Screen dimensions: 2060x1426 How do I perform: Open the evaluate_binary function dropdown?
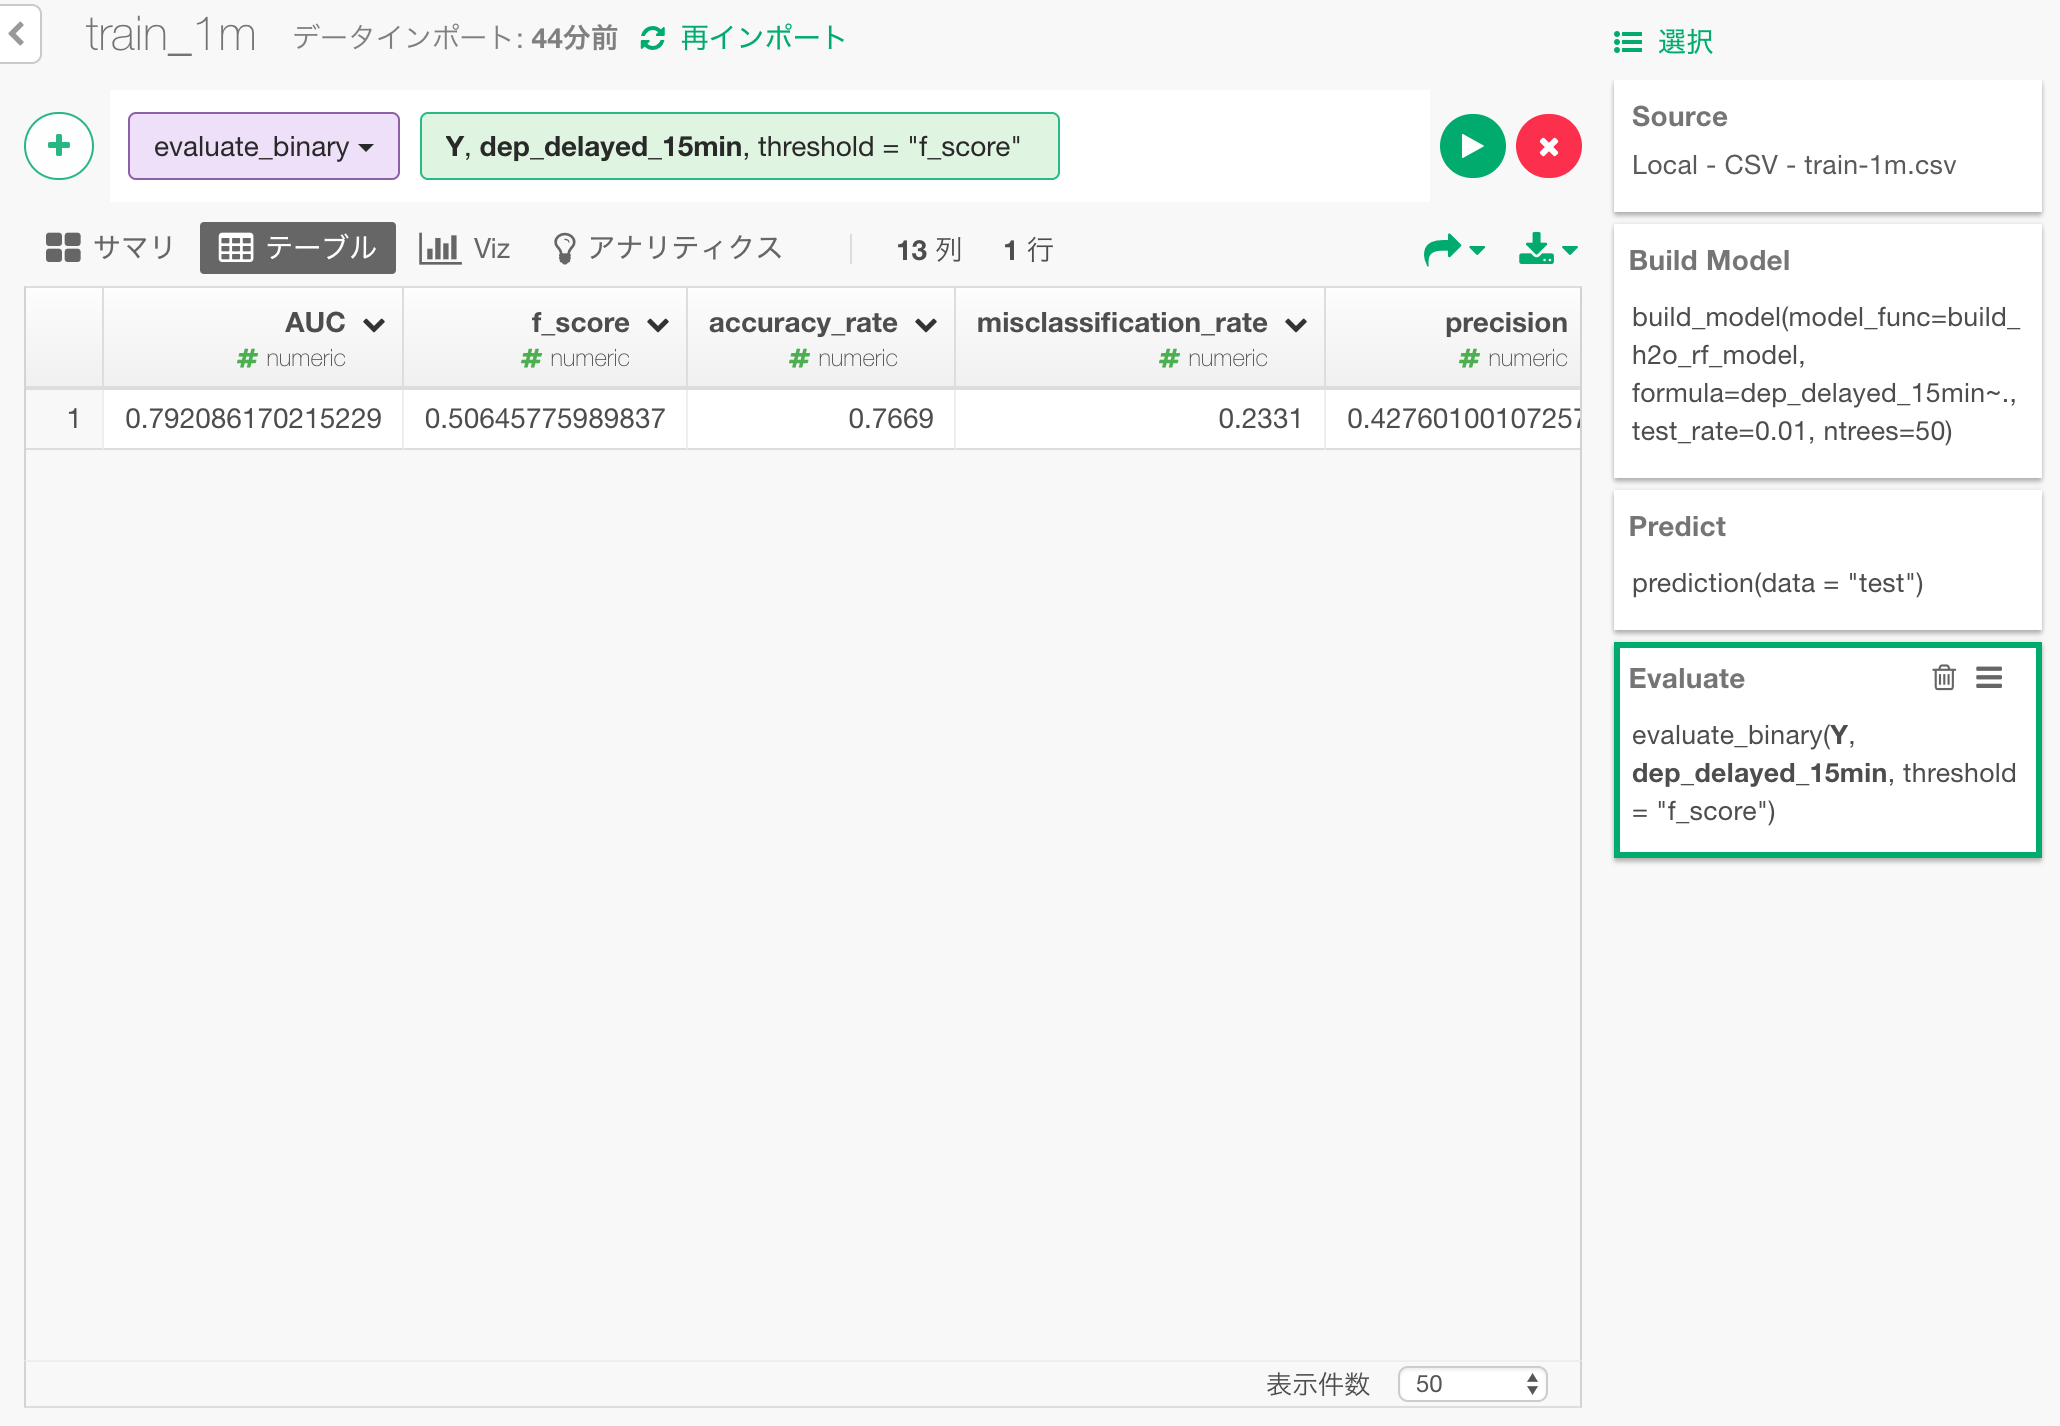(x=263, y=146)
